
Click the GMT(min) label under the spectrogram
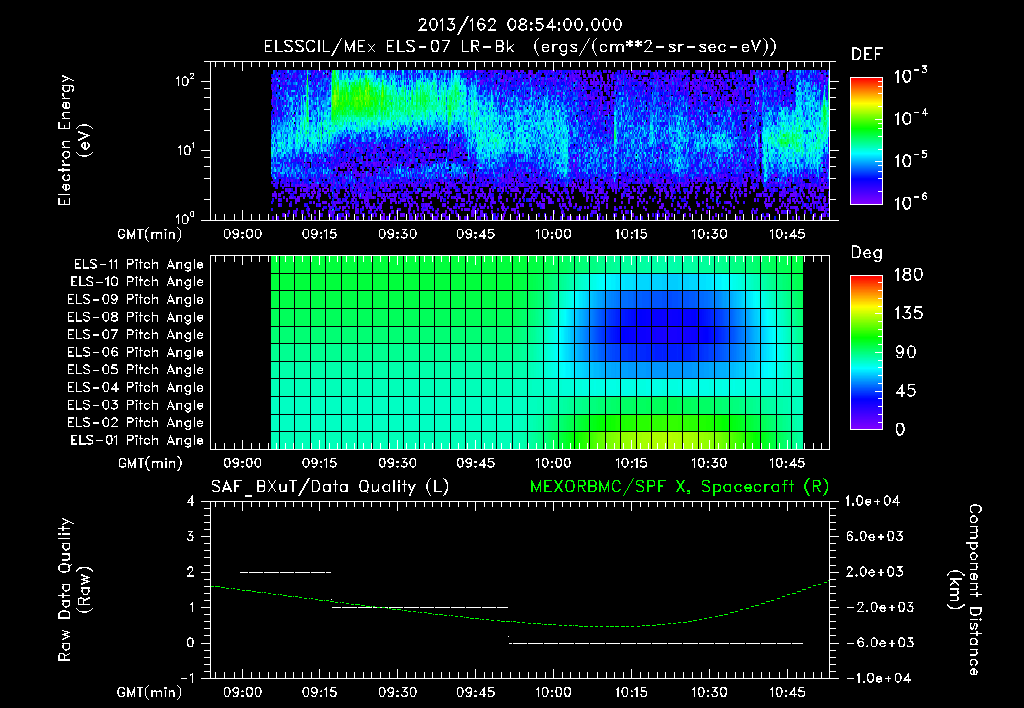coord(150,234)
